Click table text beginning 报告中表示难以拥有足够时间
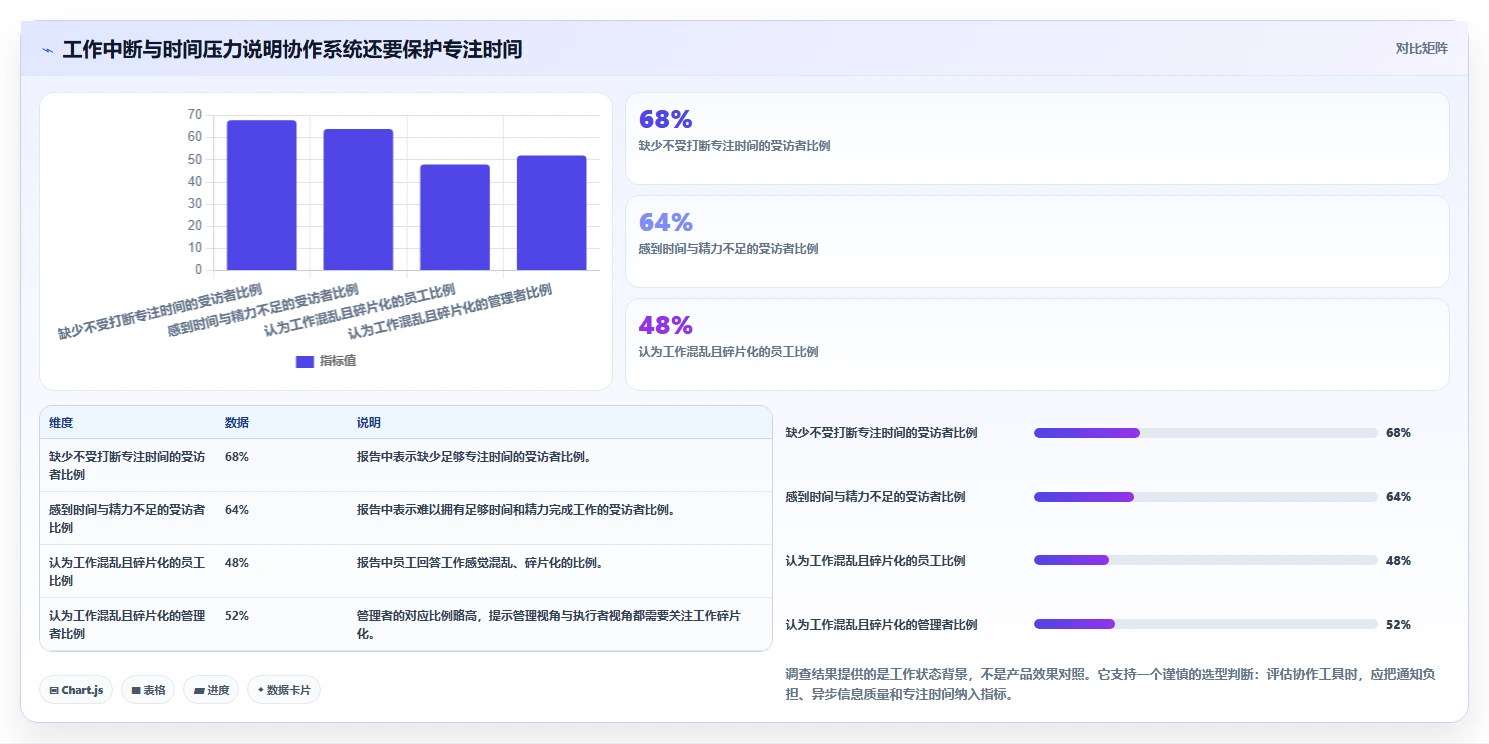This screenshot has width=1489, height=744. coord(517,510)
